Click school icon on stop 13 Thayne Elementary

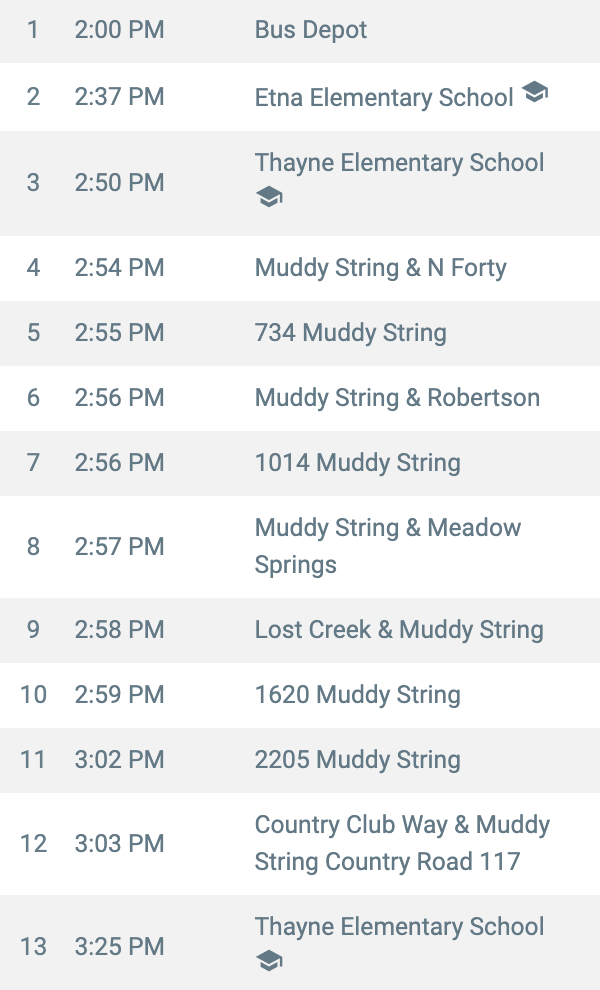click(269, 961)
